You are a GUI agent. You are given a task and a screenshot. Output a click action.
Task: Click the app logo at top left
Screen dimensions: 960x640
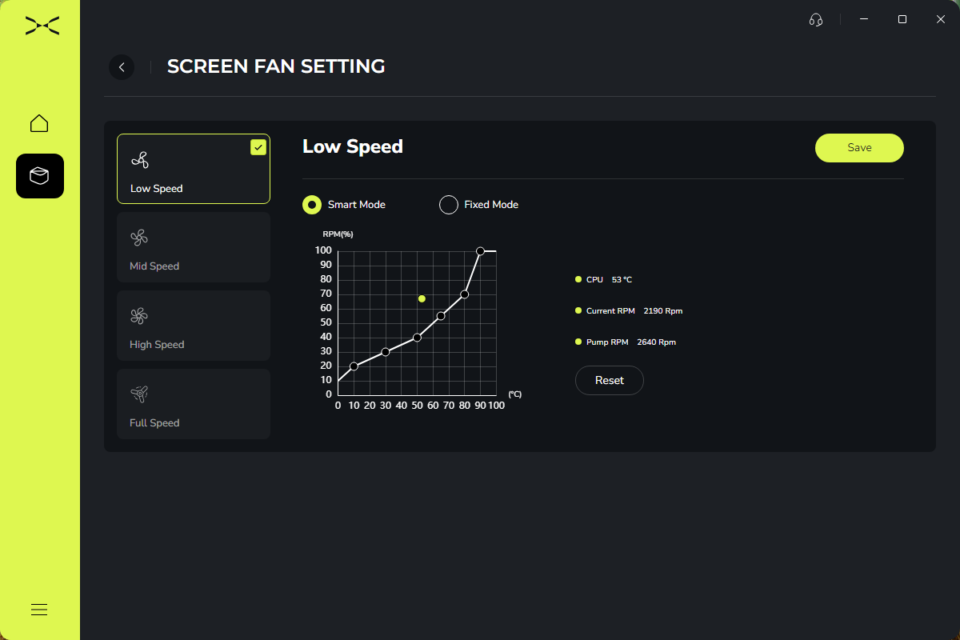[41, 25]
